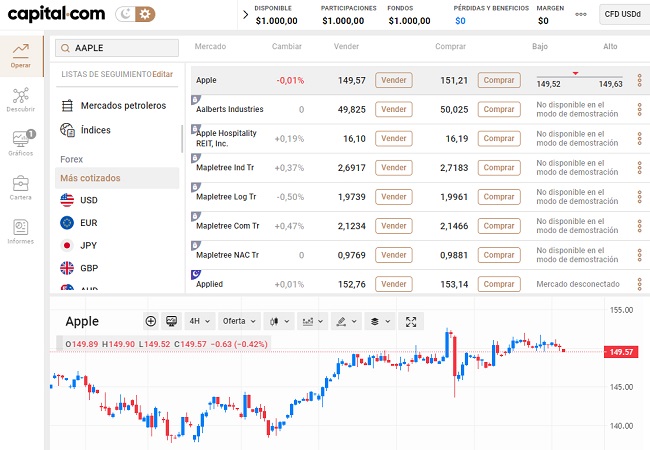The image size is (650, 450).
Task: Open the candlestick chart type dropdown
Action: 279,321
